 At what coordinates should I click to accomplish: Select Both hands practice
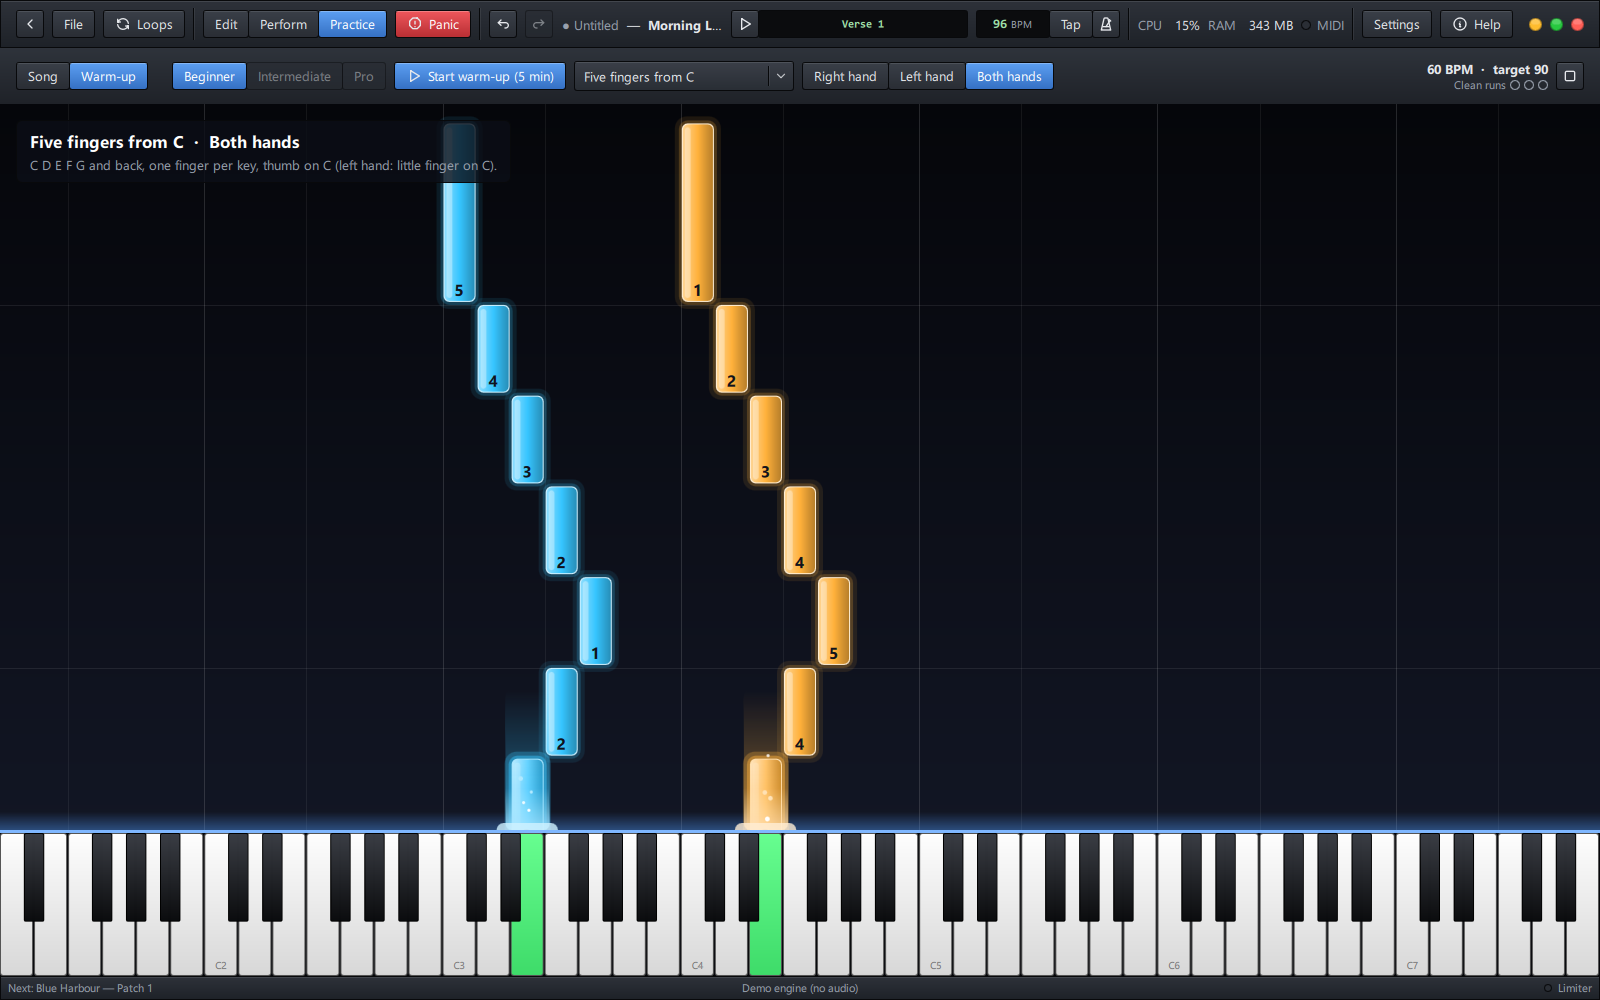point(1009,76)
